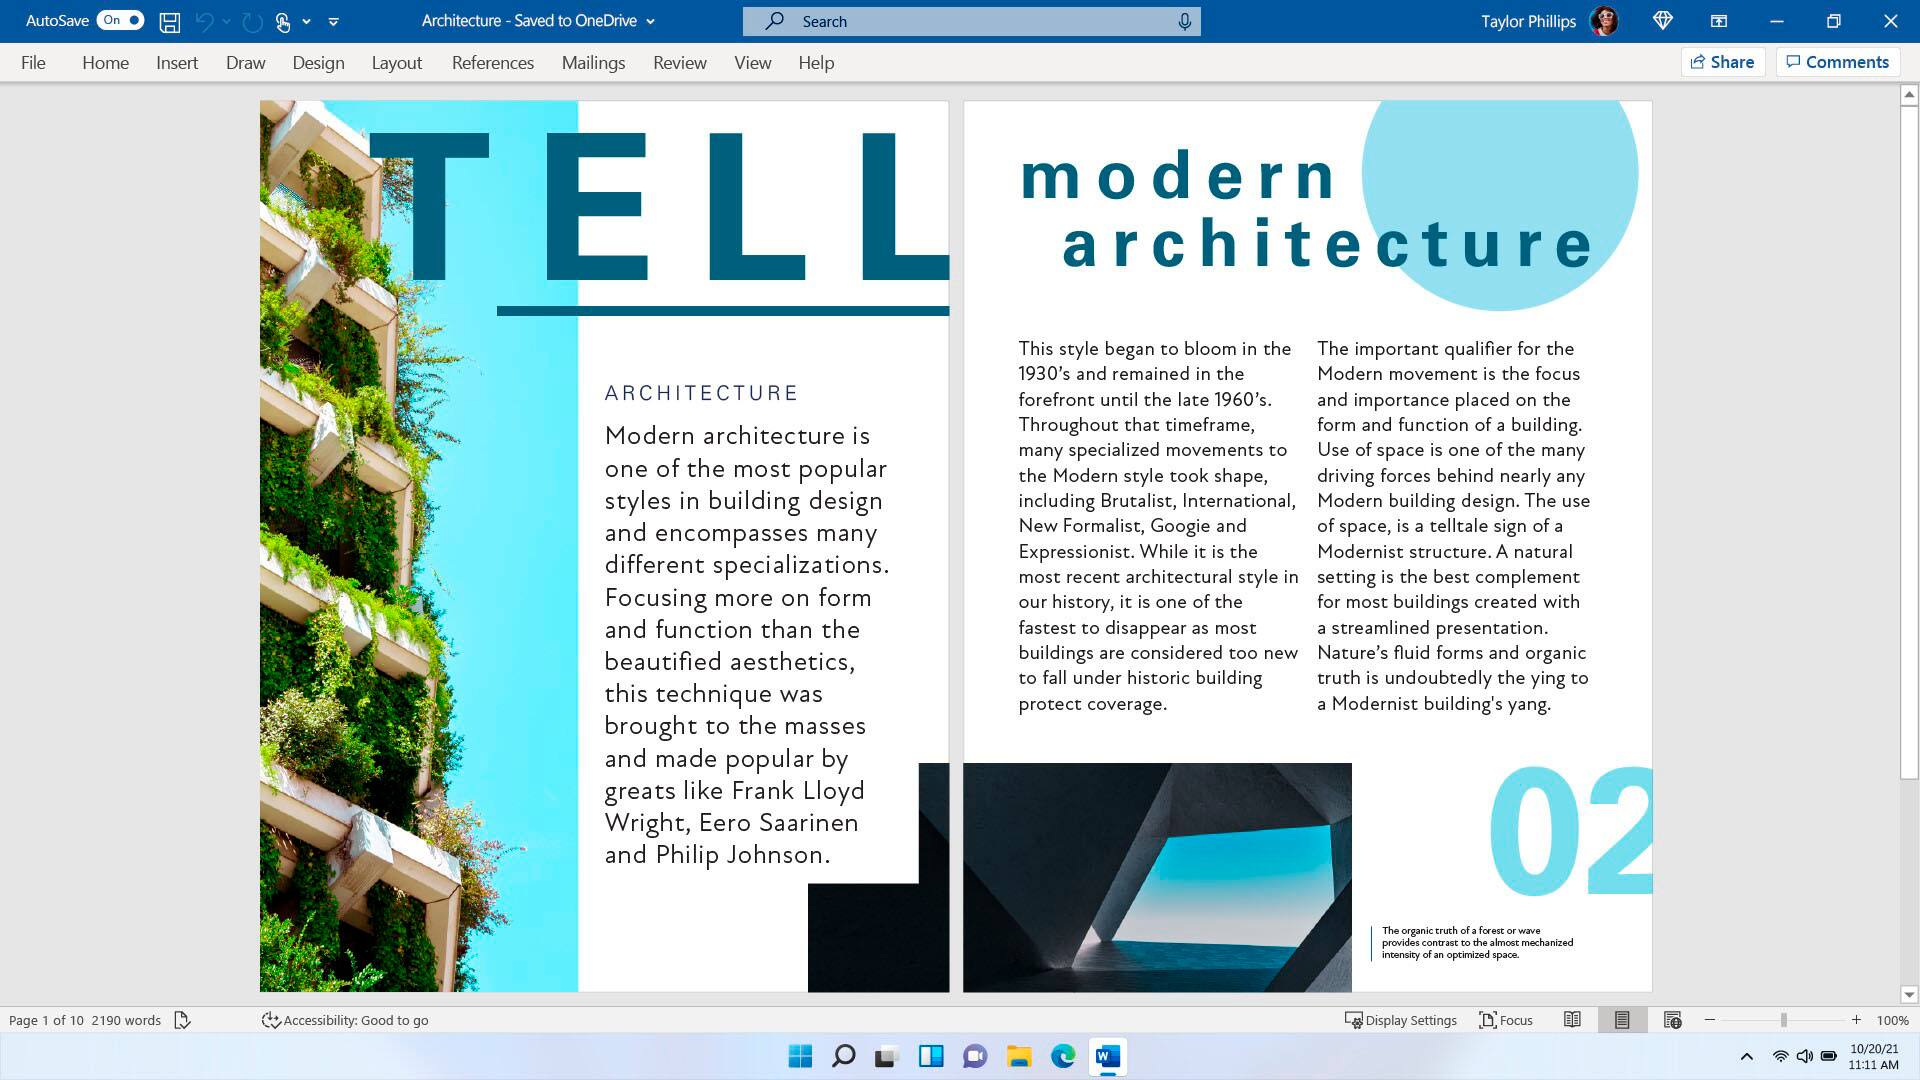This screenshot has width=1920, height=1080.
Task: Click the Share button
Action: pos(1722,61)
